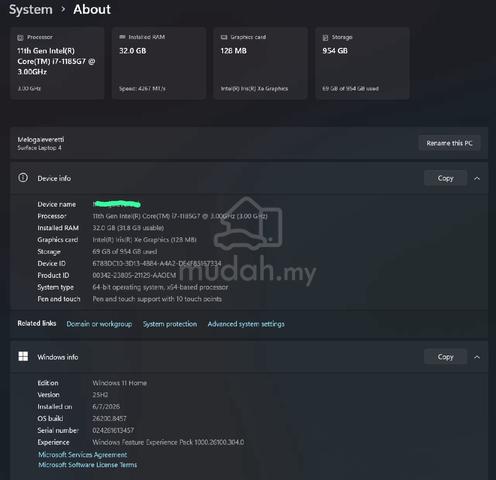
Task: Open Microsoft Software License Terms link
Action: 88,465
